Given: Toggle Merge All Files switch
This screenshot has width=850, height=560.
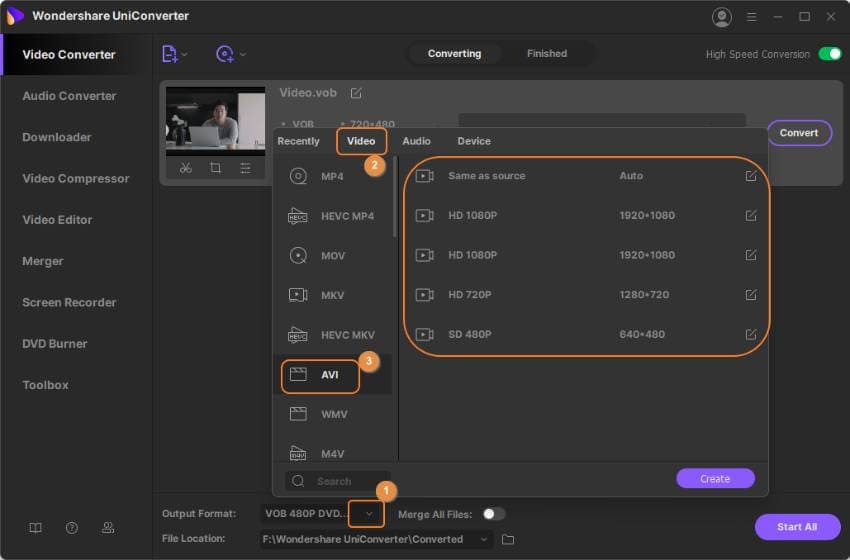Looking at the screenshot, I should pyautogui.click(x=493, y=513).
